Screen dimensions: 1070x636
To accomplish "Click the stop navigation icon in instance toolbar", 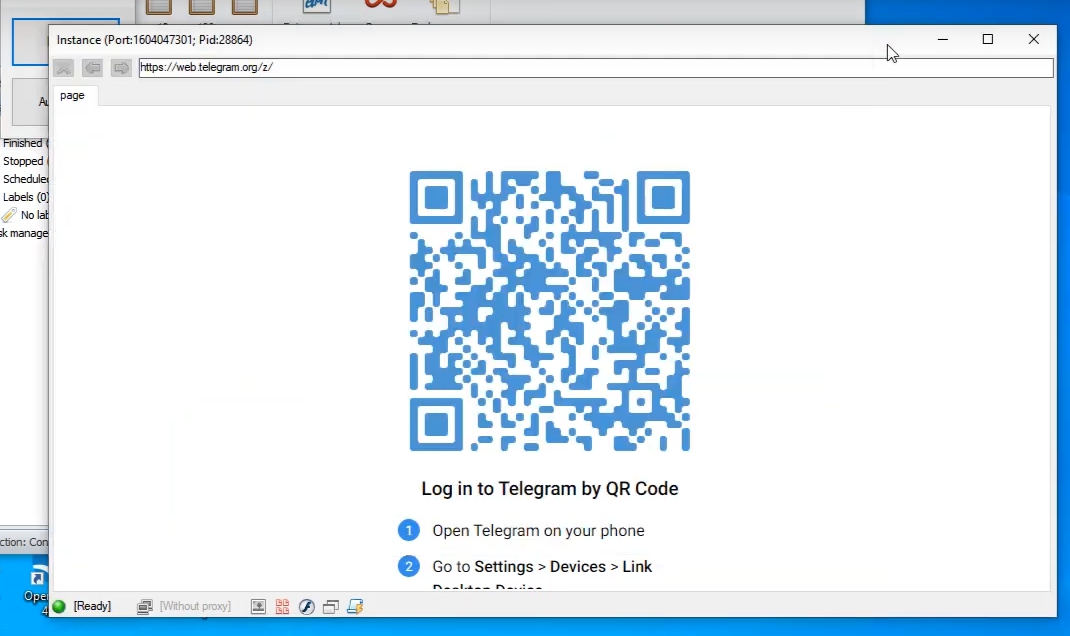I will [63, 67].
